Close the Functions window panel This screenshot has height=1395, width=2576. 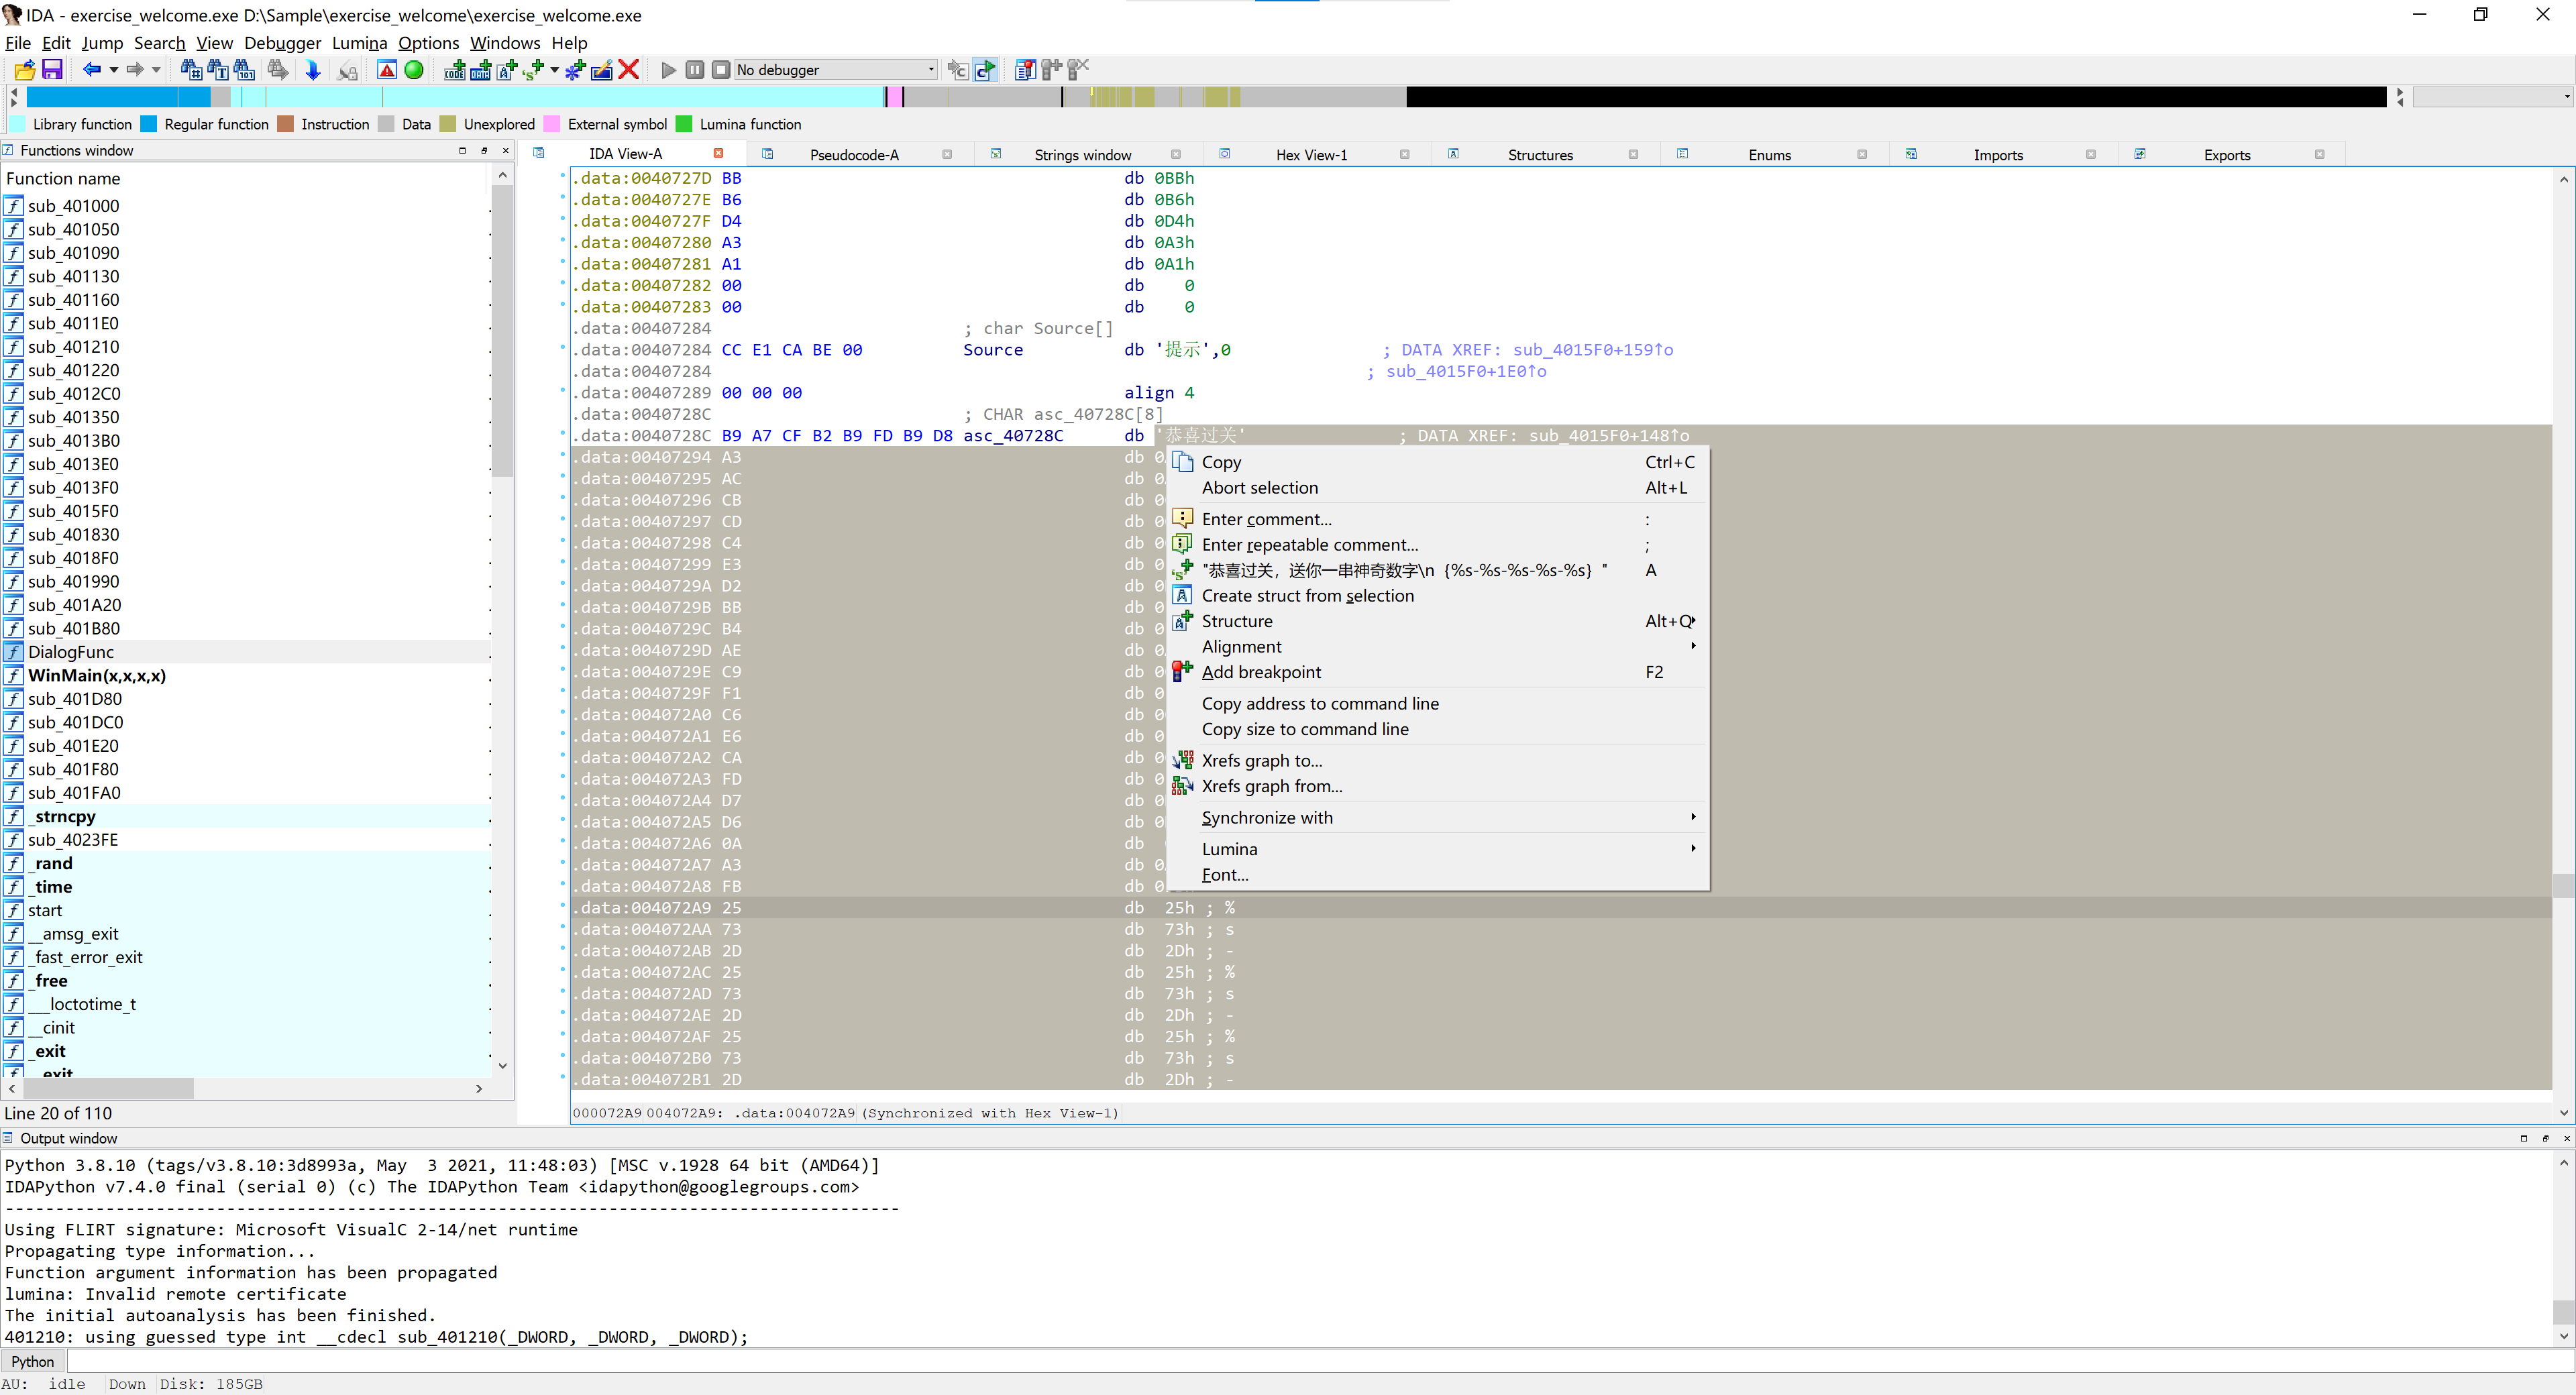pos(506,150)
